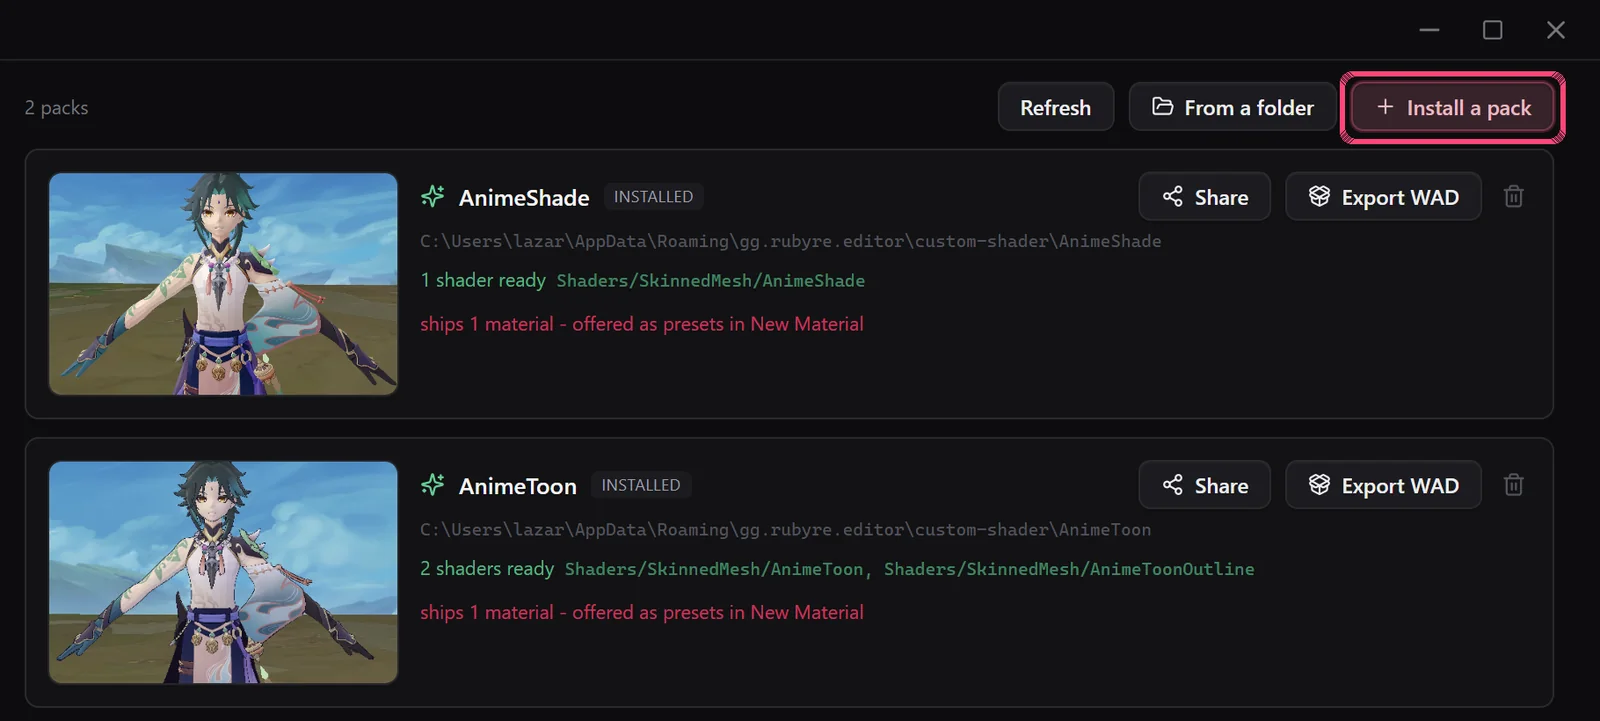Click INSTALLED badge next to AnimeShade

[653, 197]
